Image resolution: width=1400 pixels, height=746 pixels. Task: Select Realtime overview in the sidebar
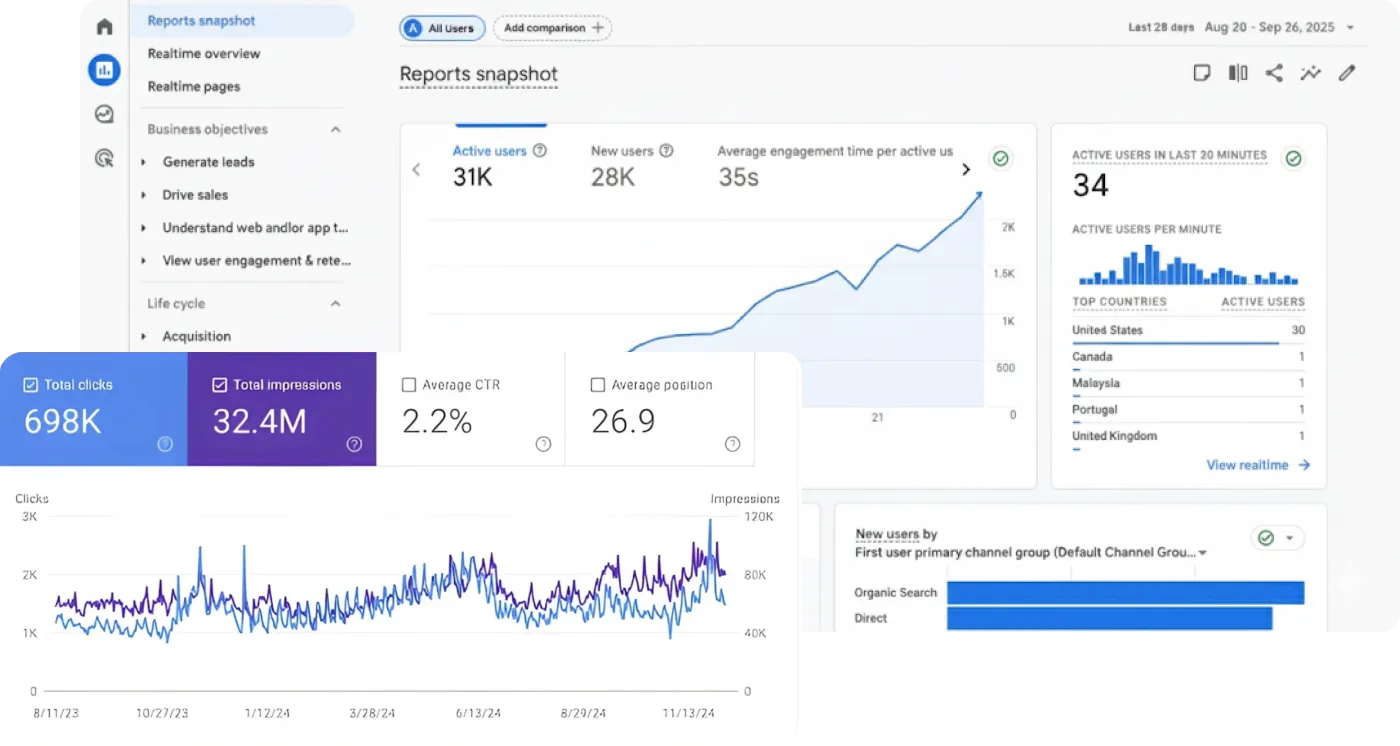point(204,54)
